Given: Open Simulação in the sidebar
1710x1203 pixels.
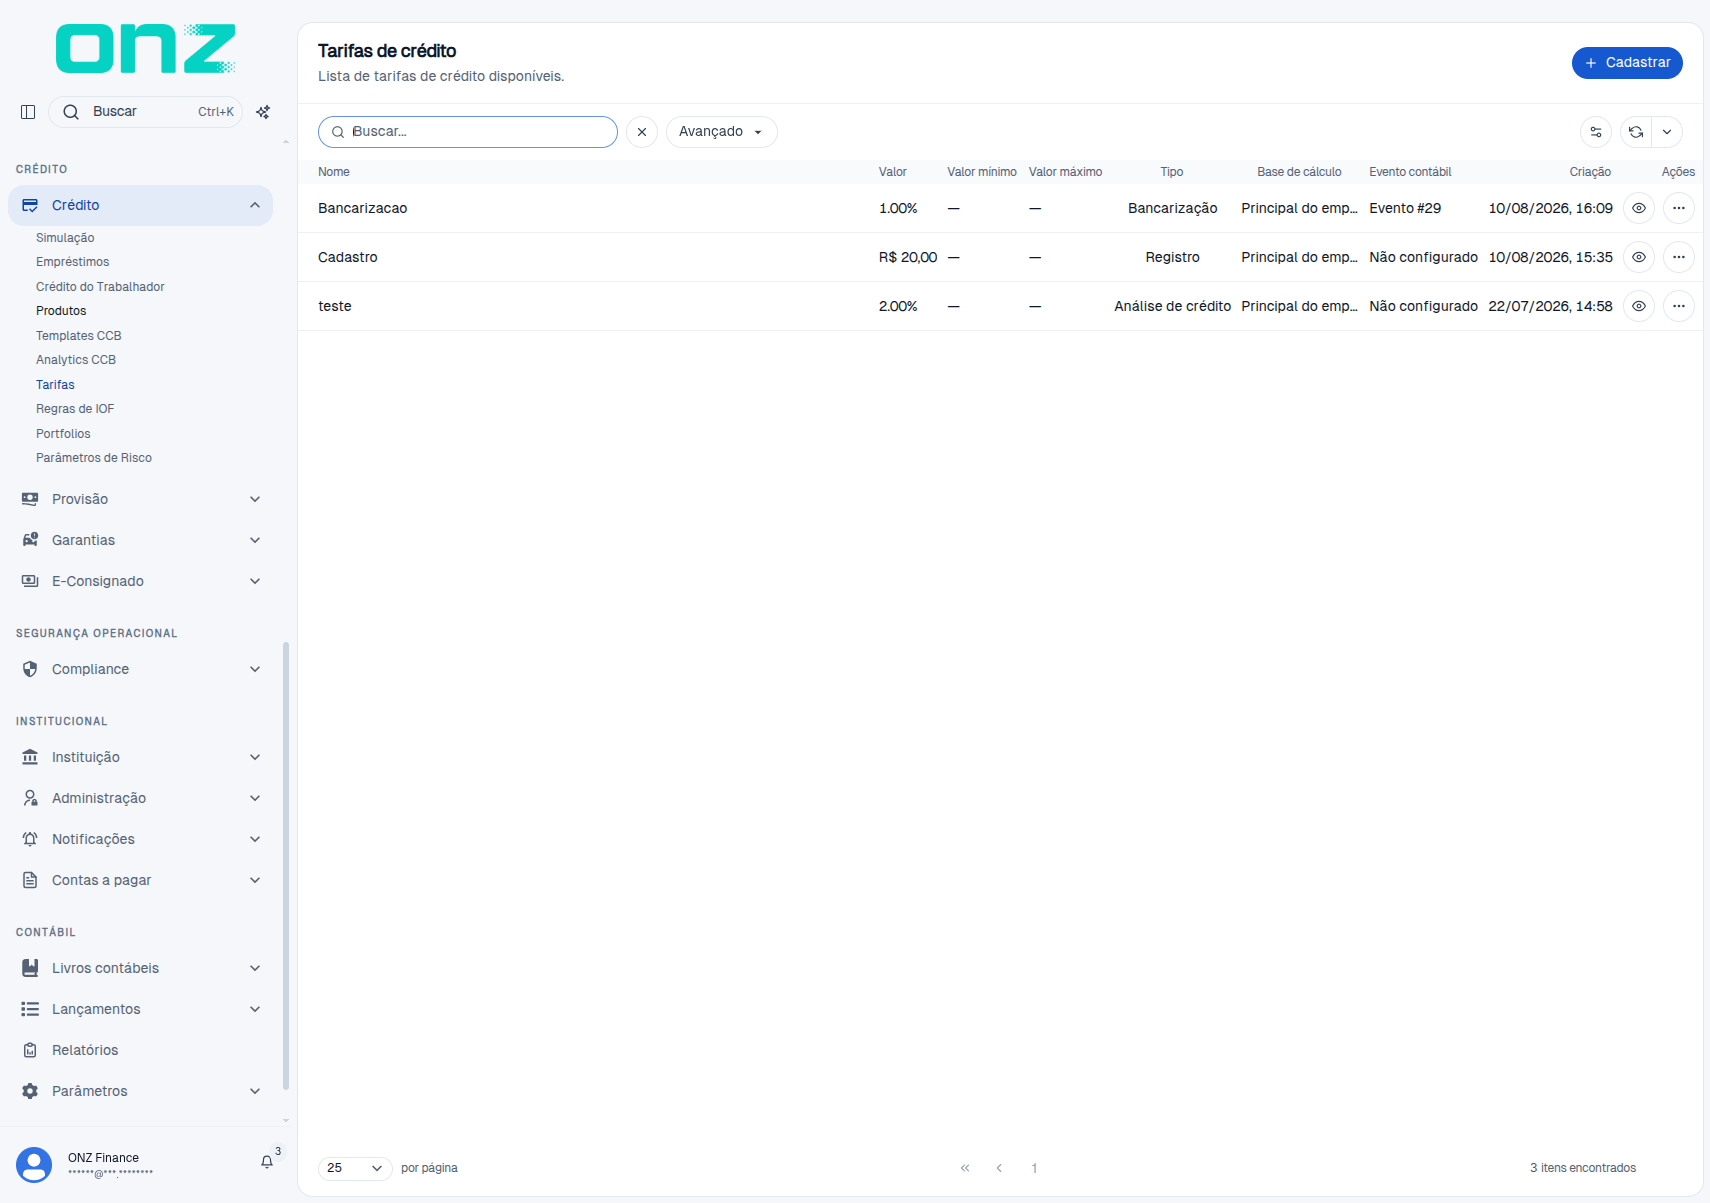Looking at the screenshot, I should point(65,238).
